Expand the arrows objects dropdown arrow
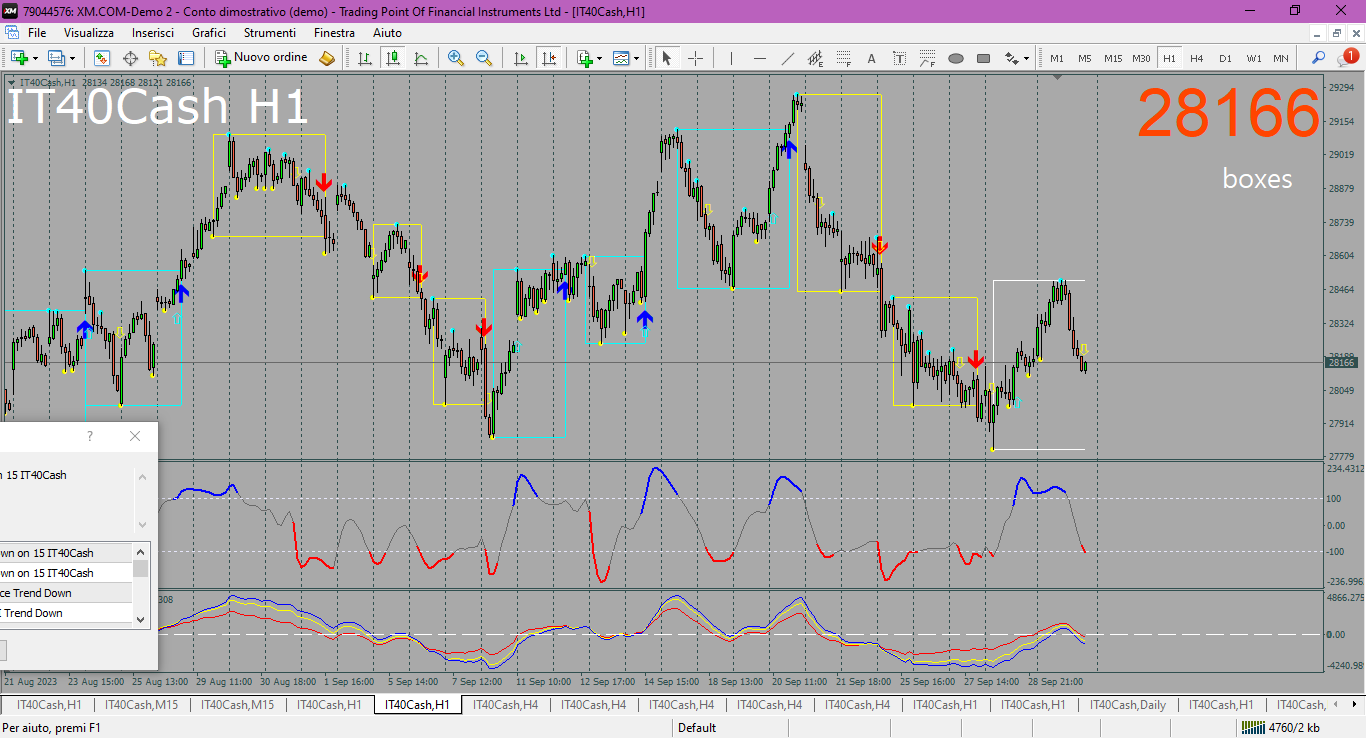 (x=1027, y=58)
